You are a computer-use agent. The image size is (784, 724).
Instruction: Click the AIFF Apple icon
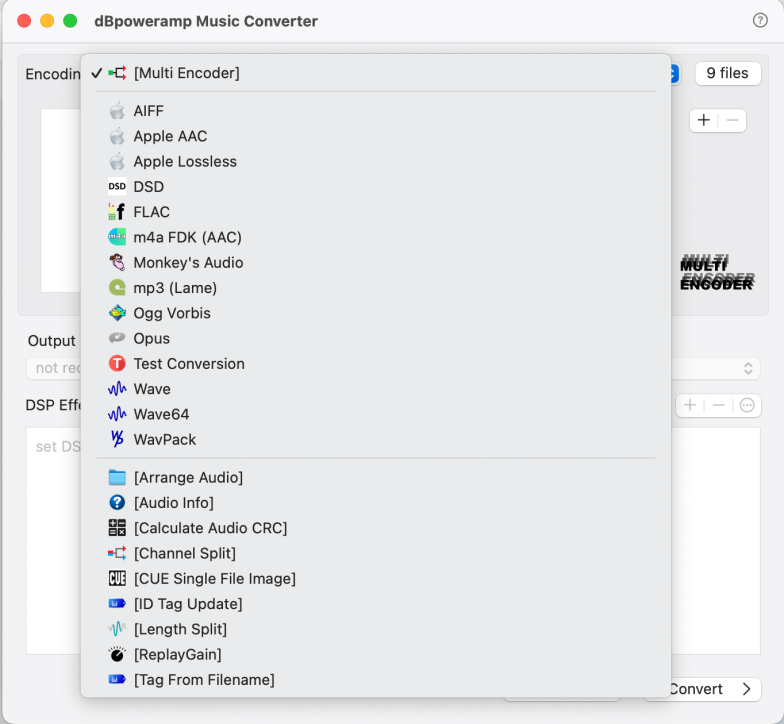point(117,111)
